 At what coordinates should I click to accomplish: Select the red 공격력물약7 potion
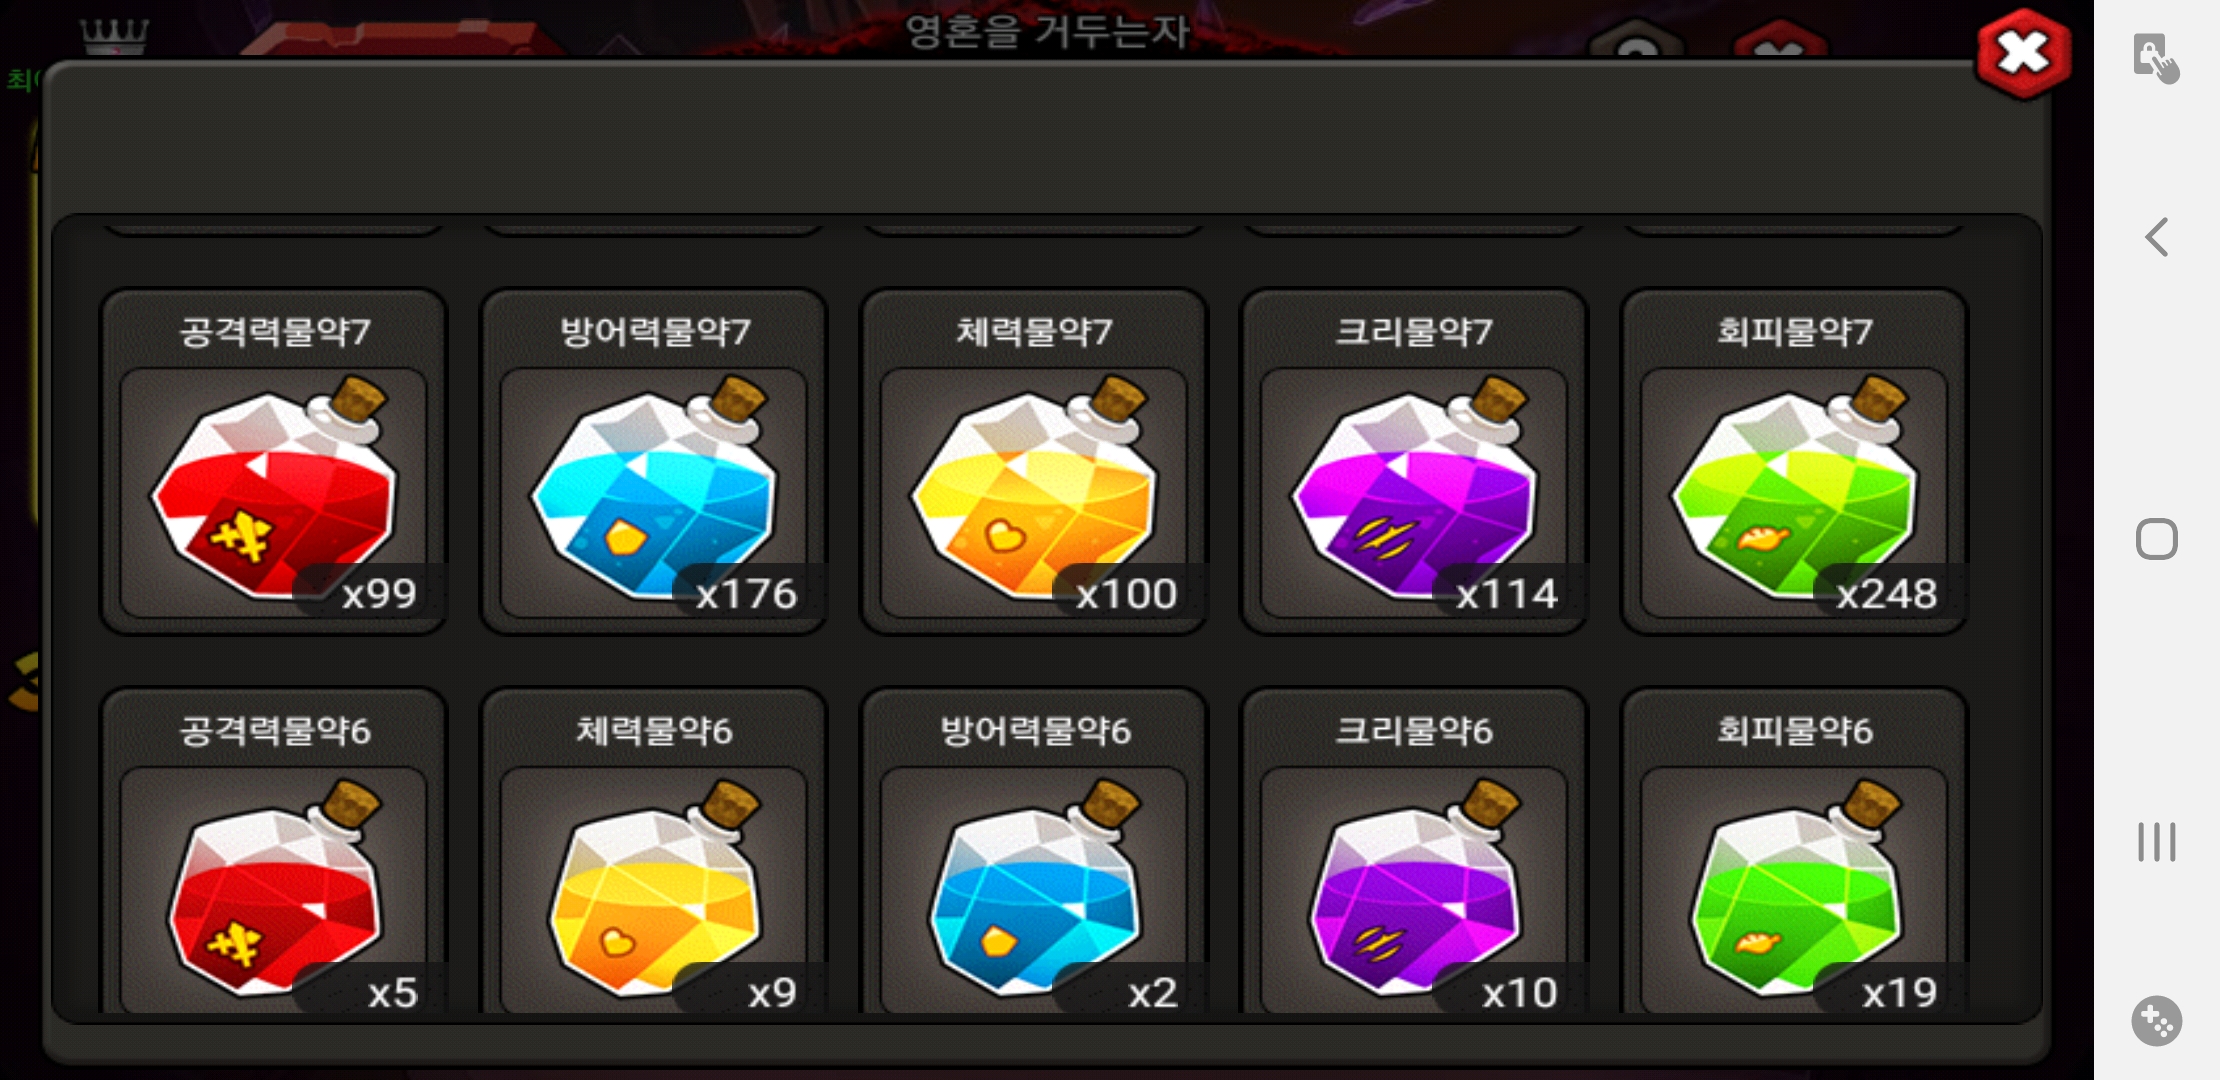273,462
